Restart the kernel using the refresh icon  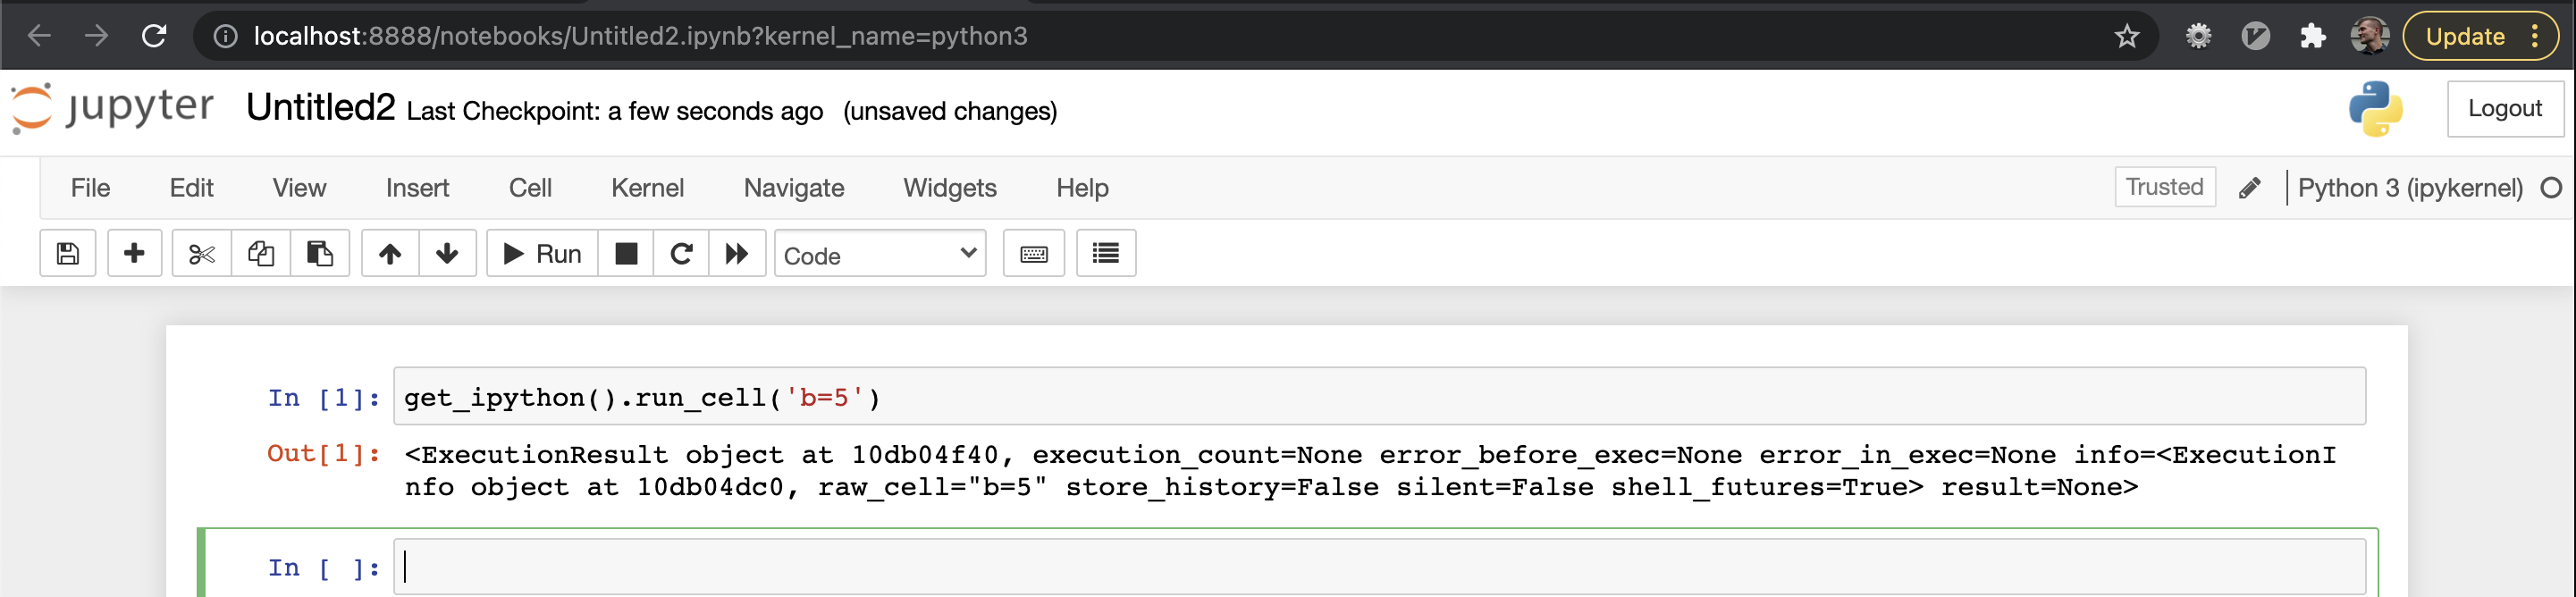(681, 253)
